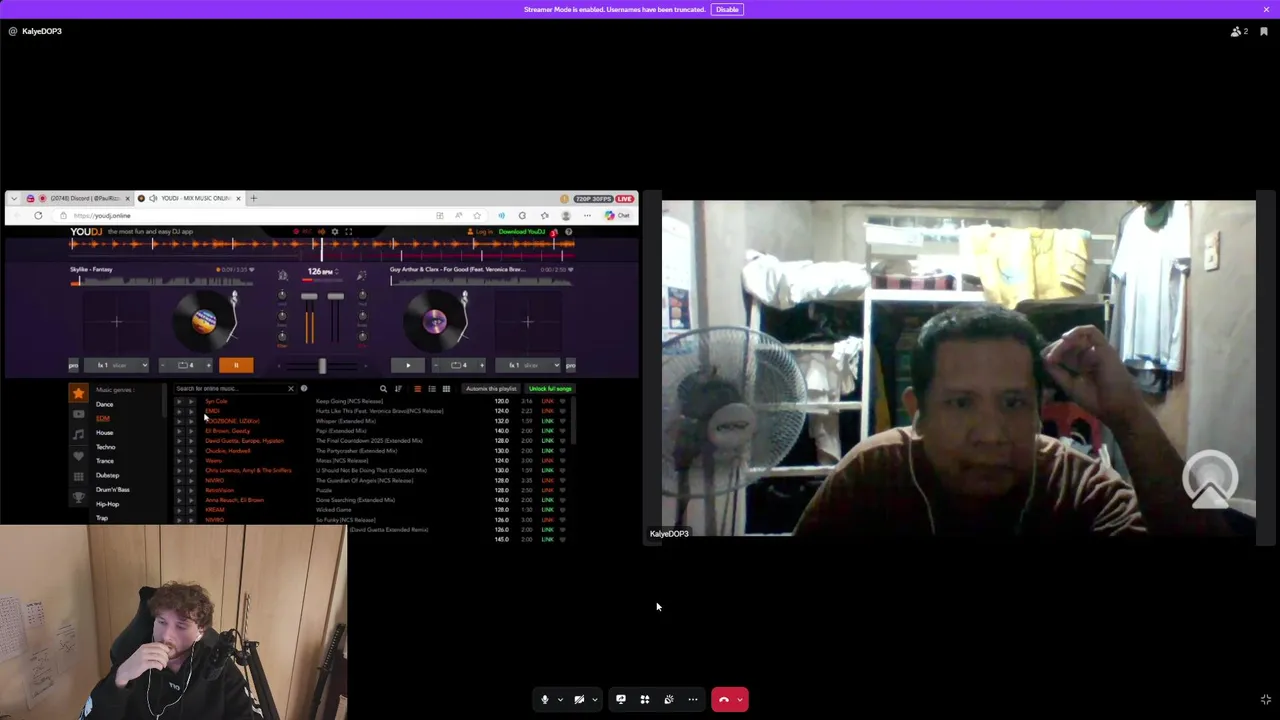Open browser tab search dropdown arrow
1280x720 pixels.
pos(13,198)
